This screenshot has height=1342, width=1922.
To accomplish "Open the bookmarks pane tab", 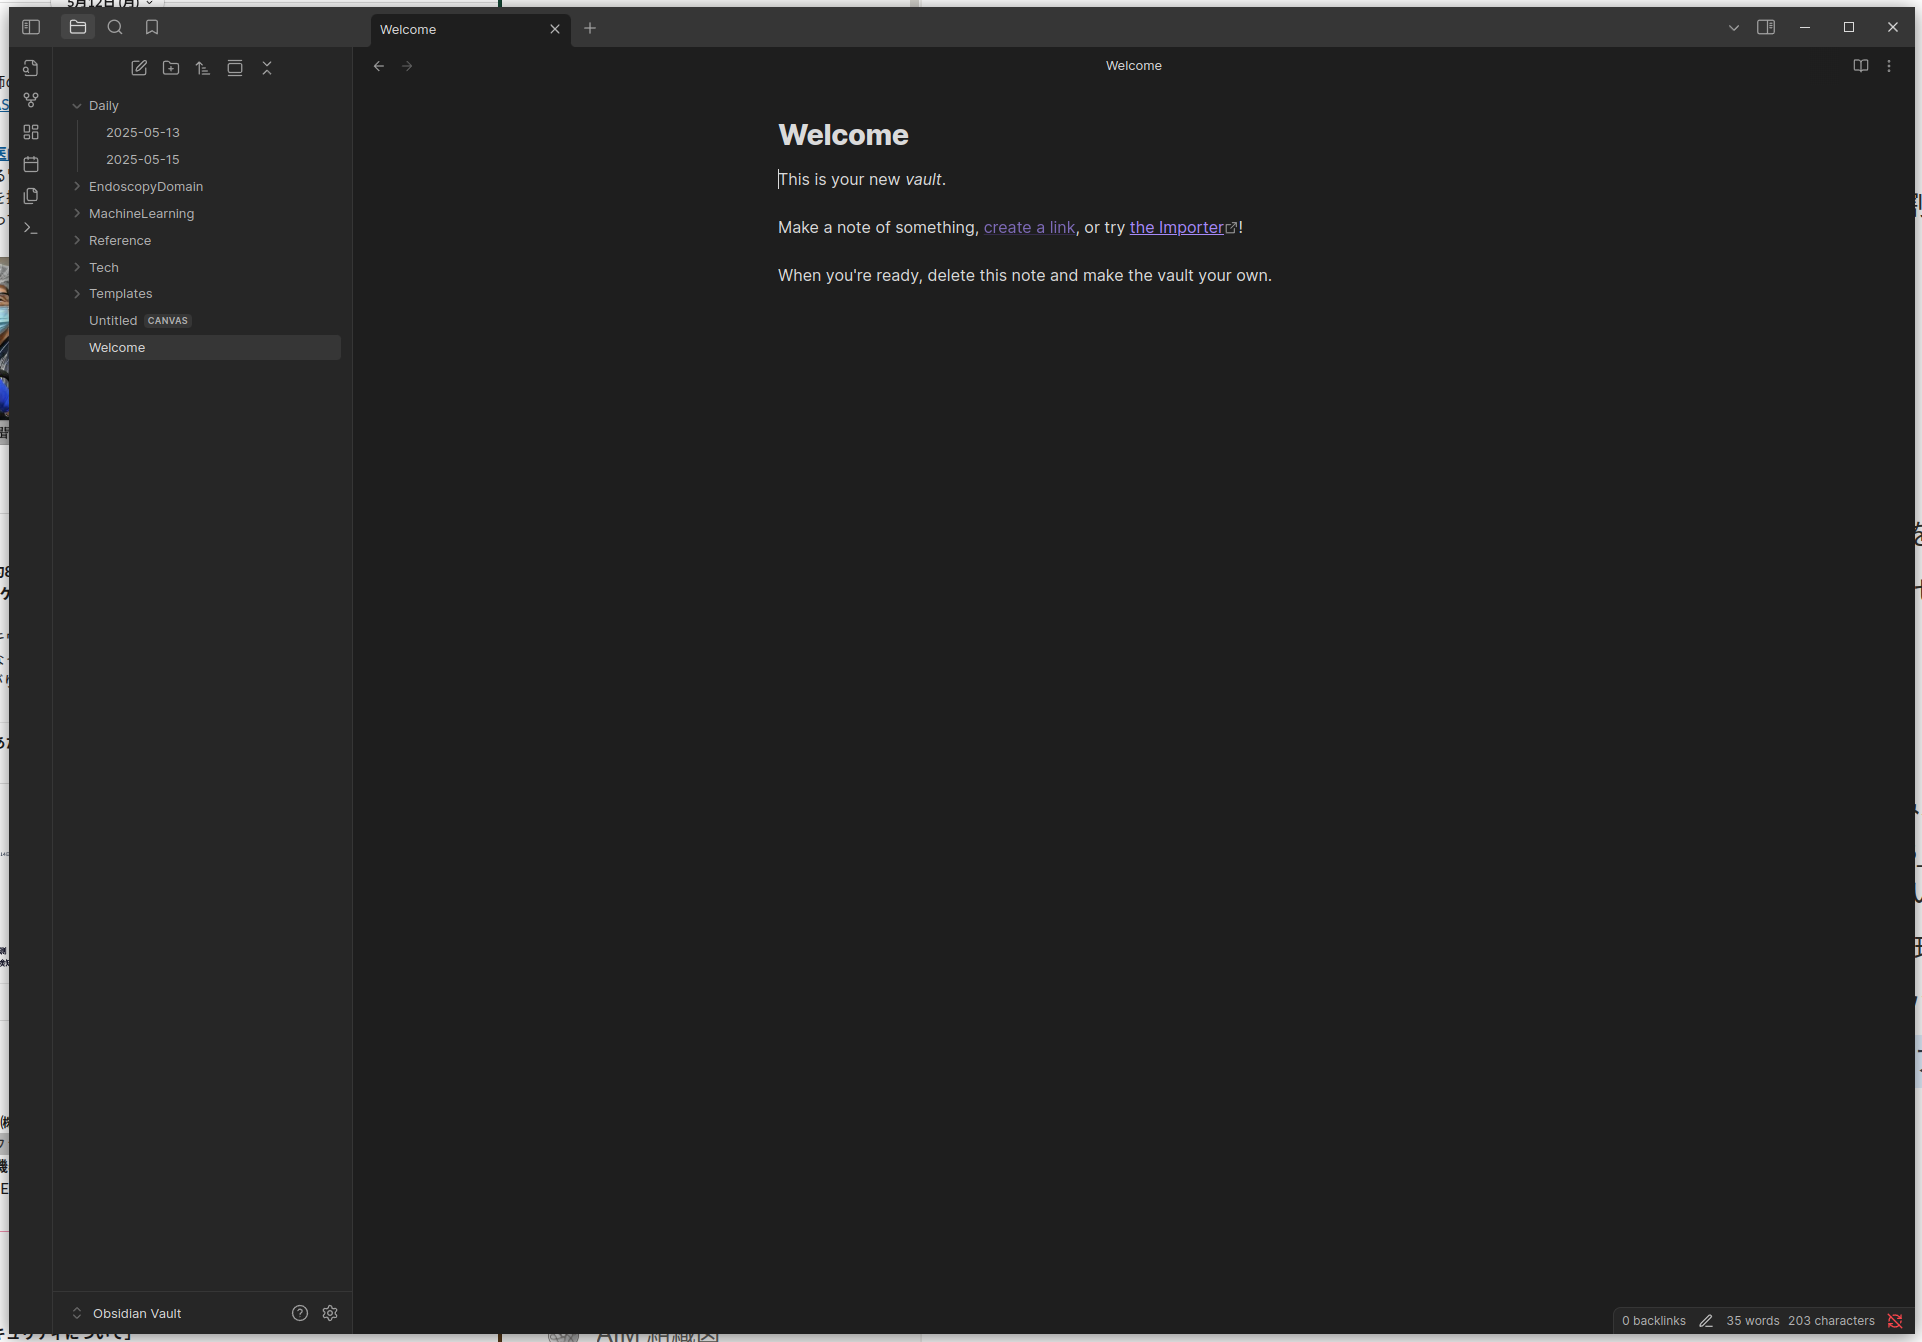I will click(x=152, y=27).
